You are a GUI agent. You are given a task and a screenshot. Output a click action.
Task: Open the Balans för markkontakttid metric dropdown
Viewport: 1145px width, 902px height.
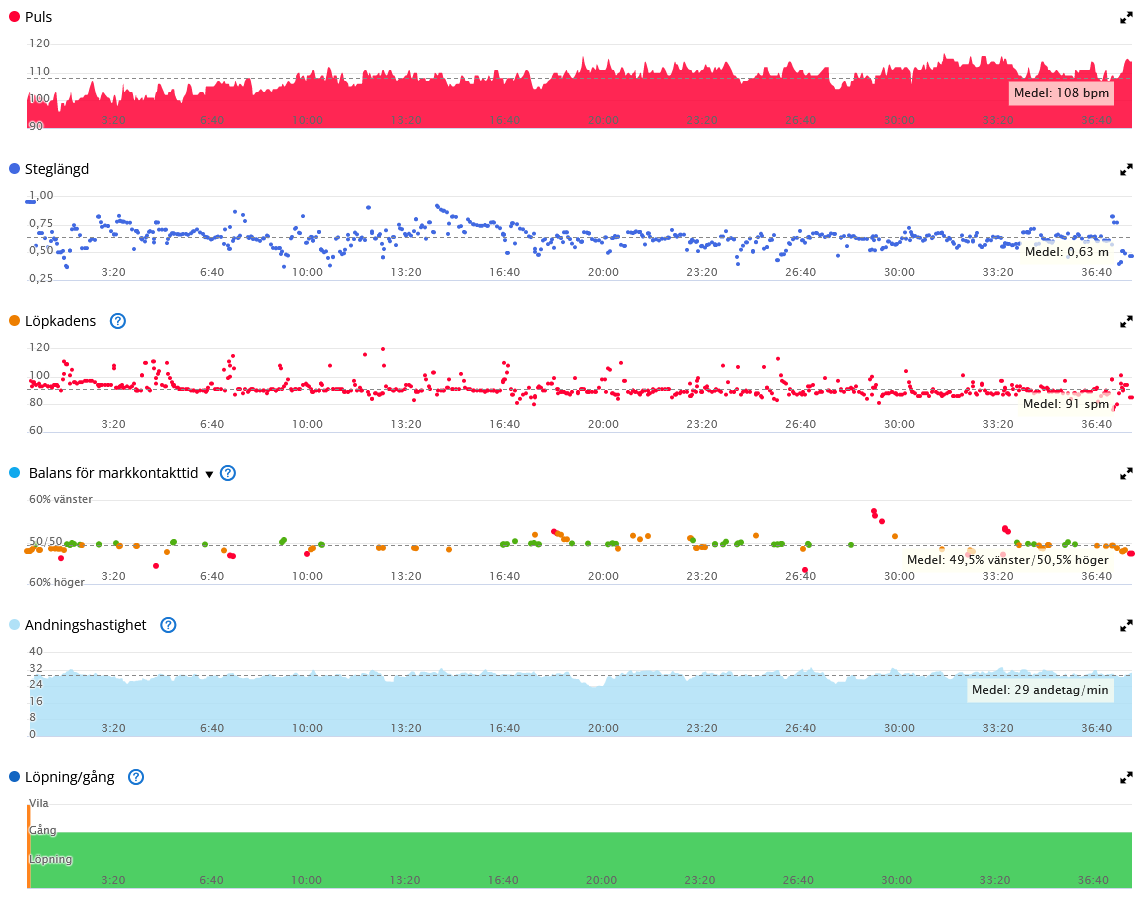(x=209, y=474)
